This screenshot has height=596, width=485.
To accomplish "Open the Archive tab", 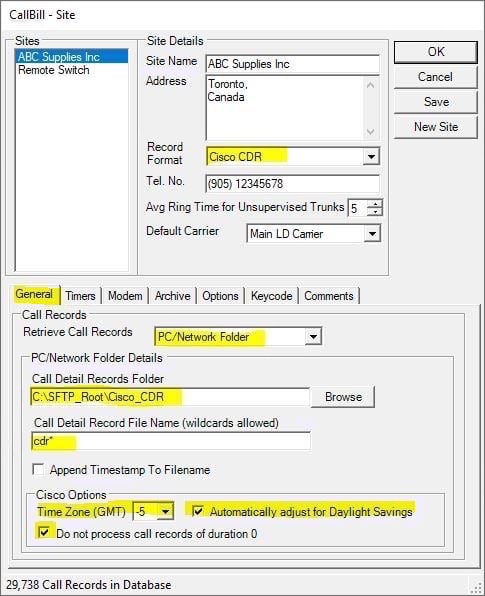I will [x=173, y=296].
